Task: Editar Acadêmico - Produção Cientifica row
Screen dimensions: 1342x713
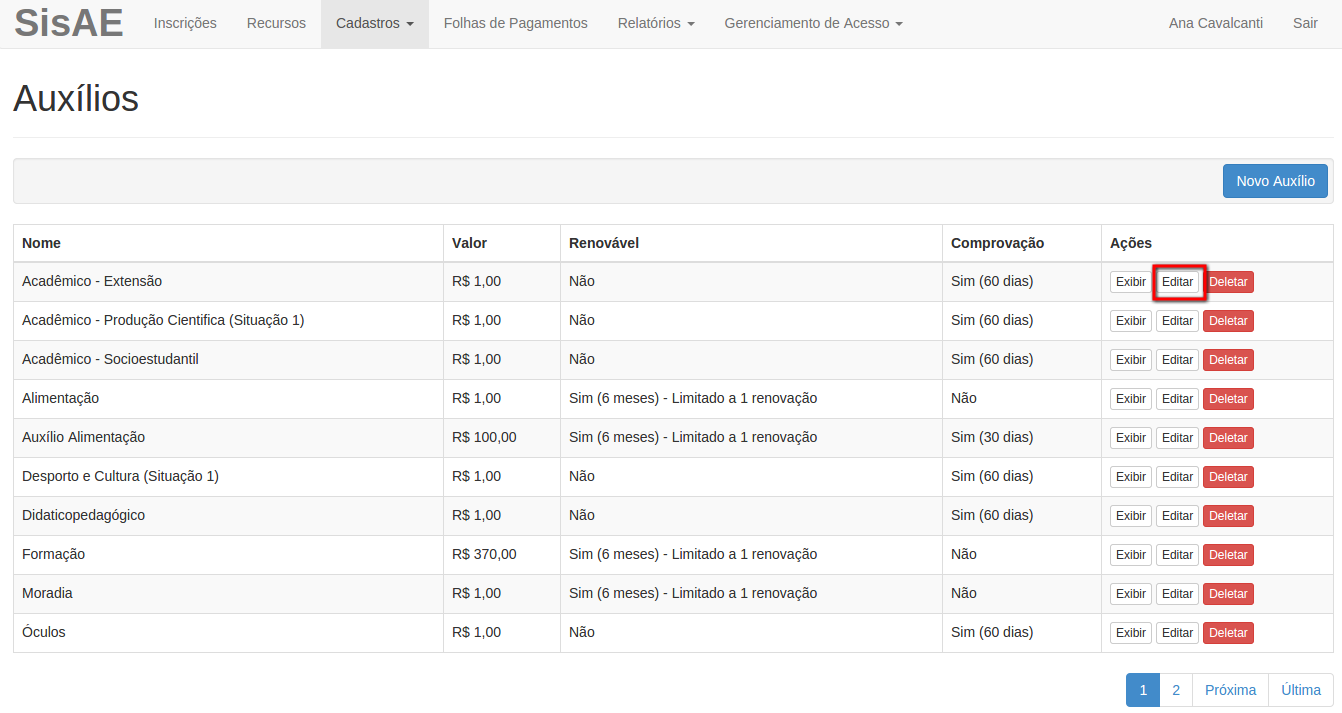Action: pos(1178,321)
